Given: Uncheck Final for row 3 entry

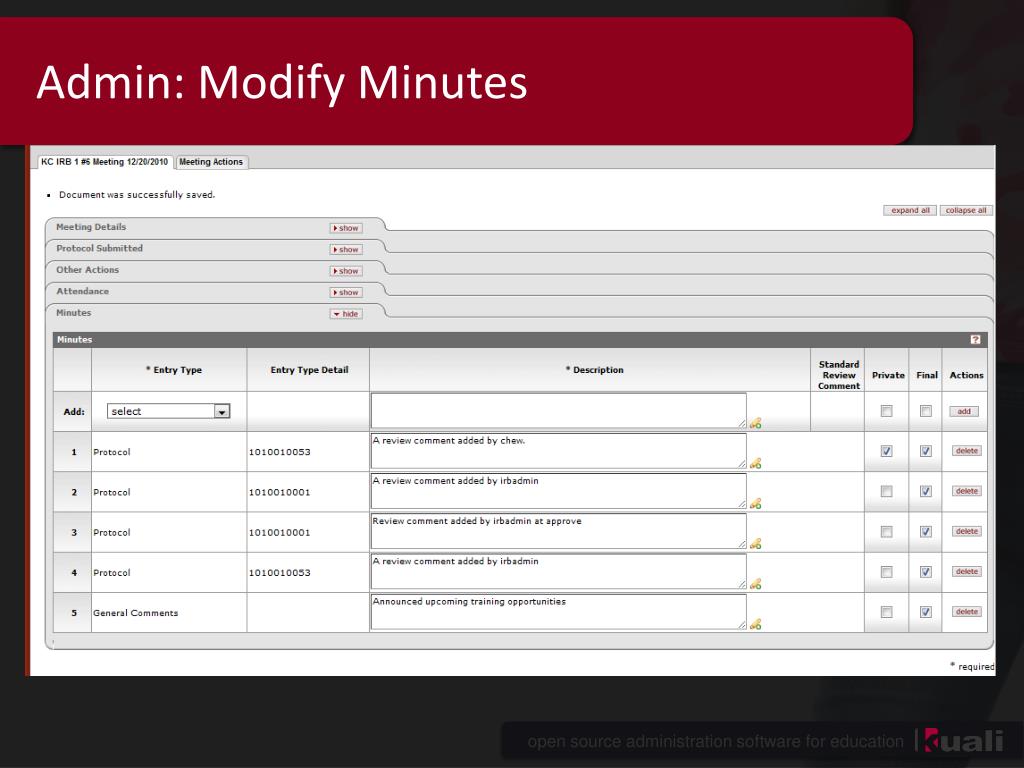Looking at the screenshot, I should [925, 532].
